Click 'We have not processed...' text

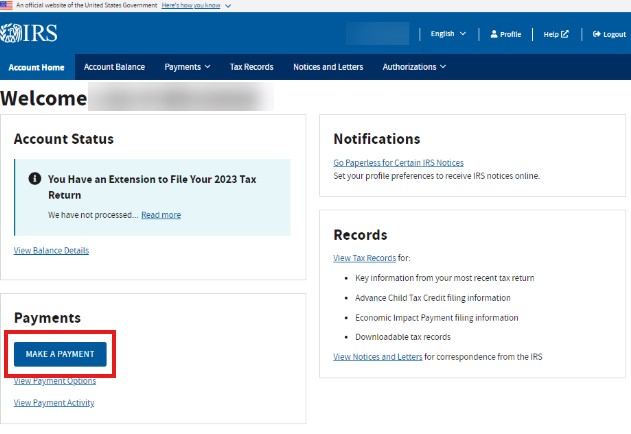tap(93, 215)
